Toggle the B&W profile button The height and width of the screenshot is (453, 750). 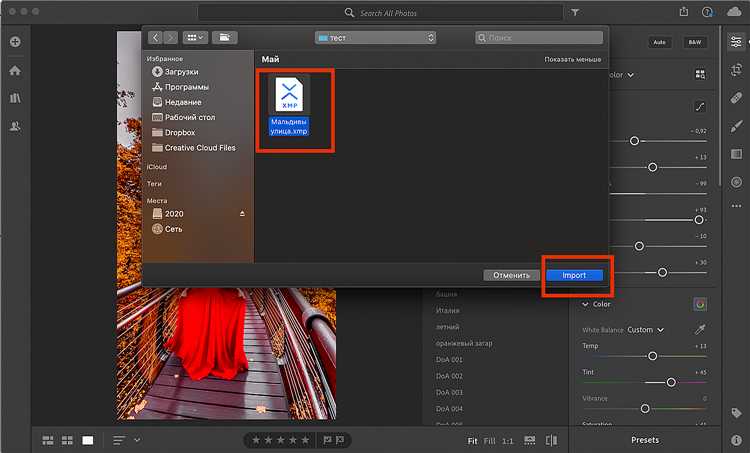tap(693, 42)
